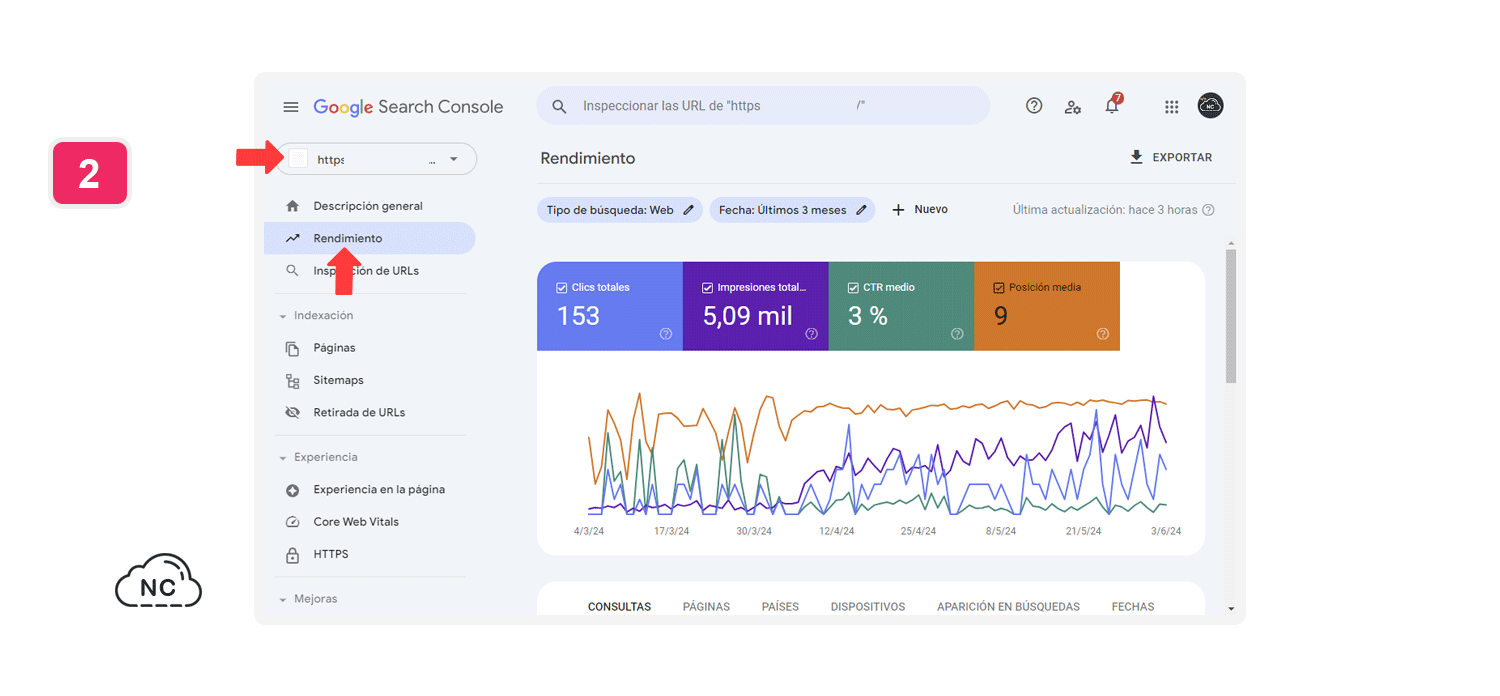Edit the Tipo de búsqueda filter pencil
The image size is (1500, 696).
pyautogui.click(x=688, y=210)
